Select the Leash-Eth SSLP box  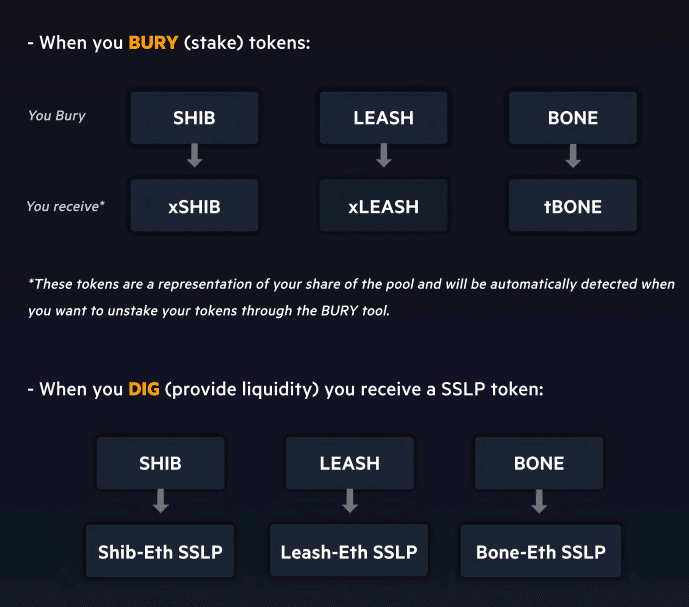pyautogui.click(x=349, y=551)
